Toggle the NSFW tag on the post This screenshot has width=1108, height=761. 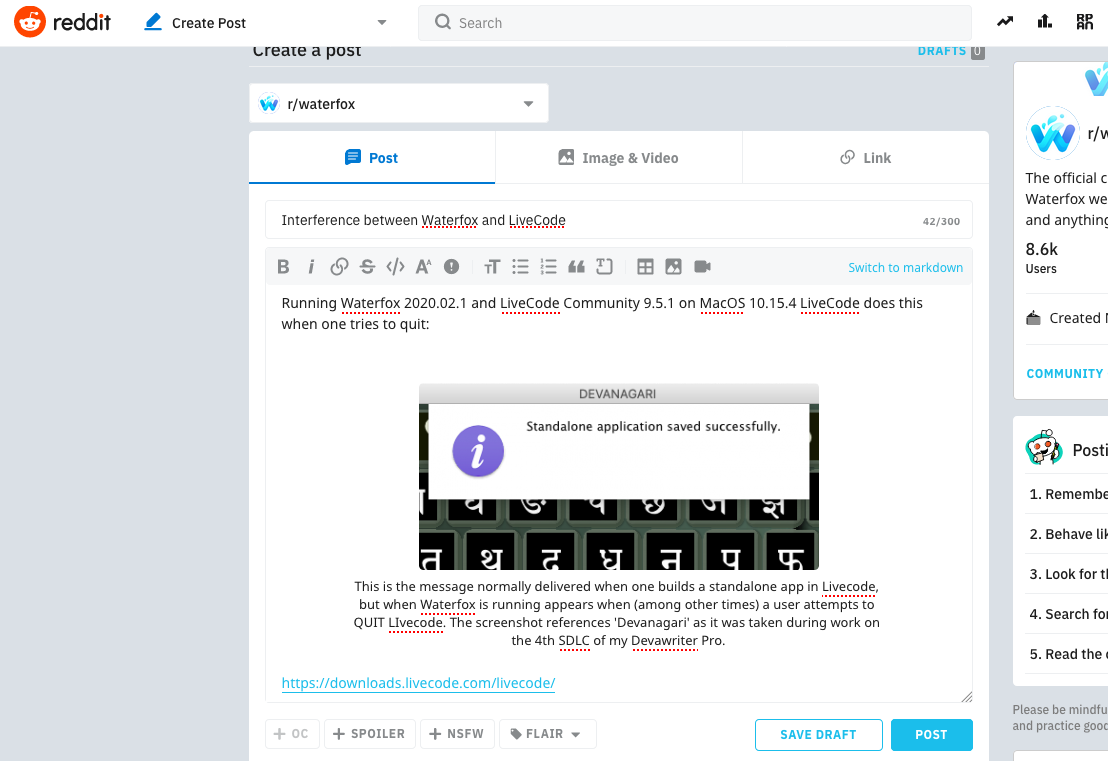[458, 734]
